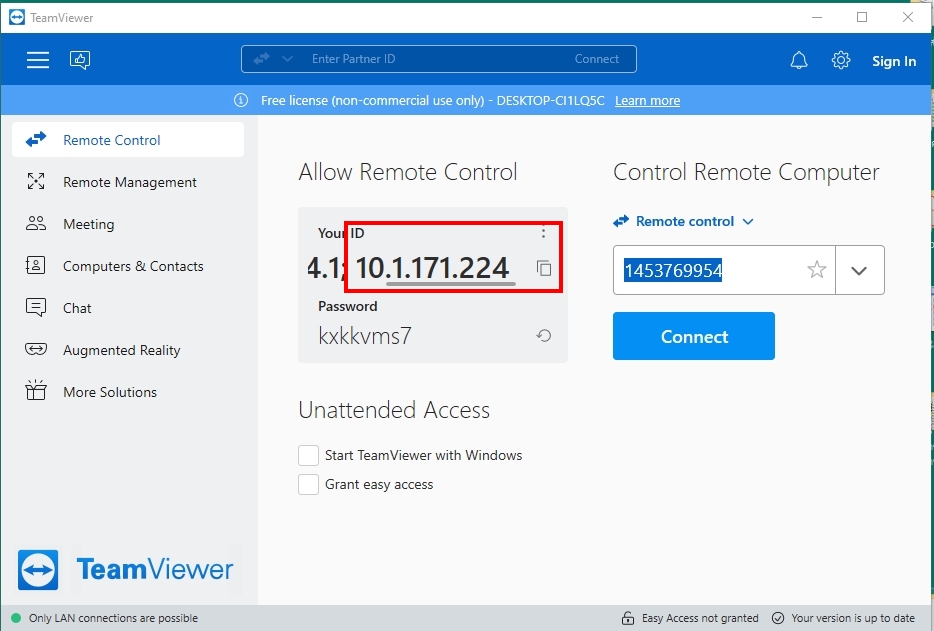The height and width of the screenshot is (631, 934).
Task: Open settings gear
Action: click(x=840, y=60)
